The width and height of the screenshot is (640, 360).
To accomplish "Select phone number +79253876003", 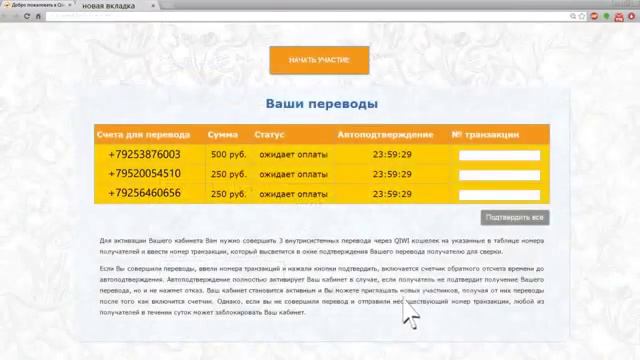I will (144, 155).
